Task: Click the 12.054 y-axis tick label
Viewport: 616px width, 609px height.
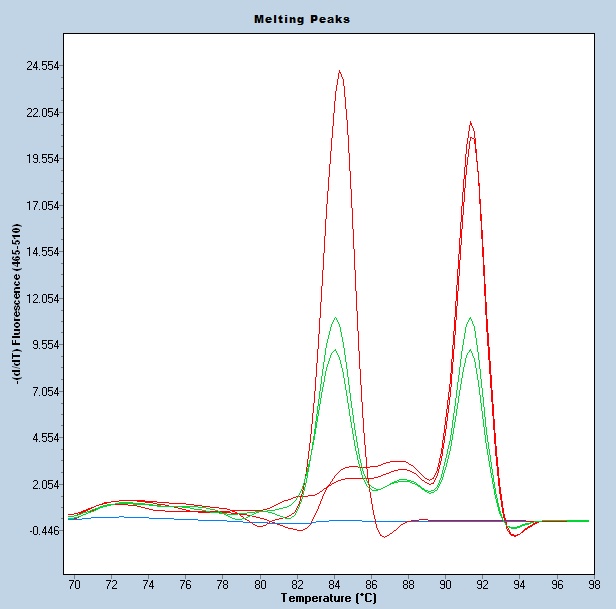Action: [x=42, y=299]
